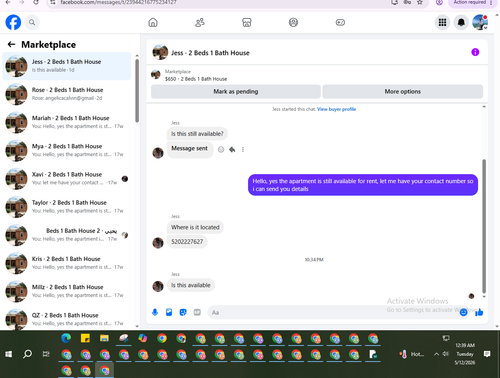This screenshot has height=378, width=500.
Task: Open the Taylor - 2 Beds 1 Bath House conversation
Action: pos(67,207)
